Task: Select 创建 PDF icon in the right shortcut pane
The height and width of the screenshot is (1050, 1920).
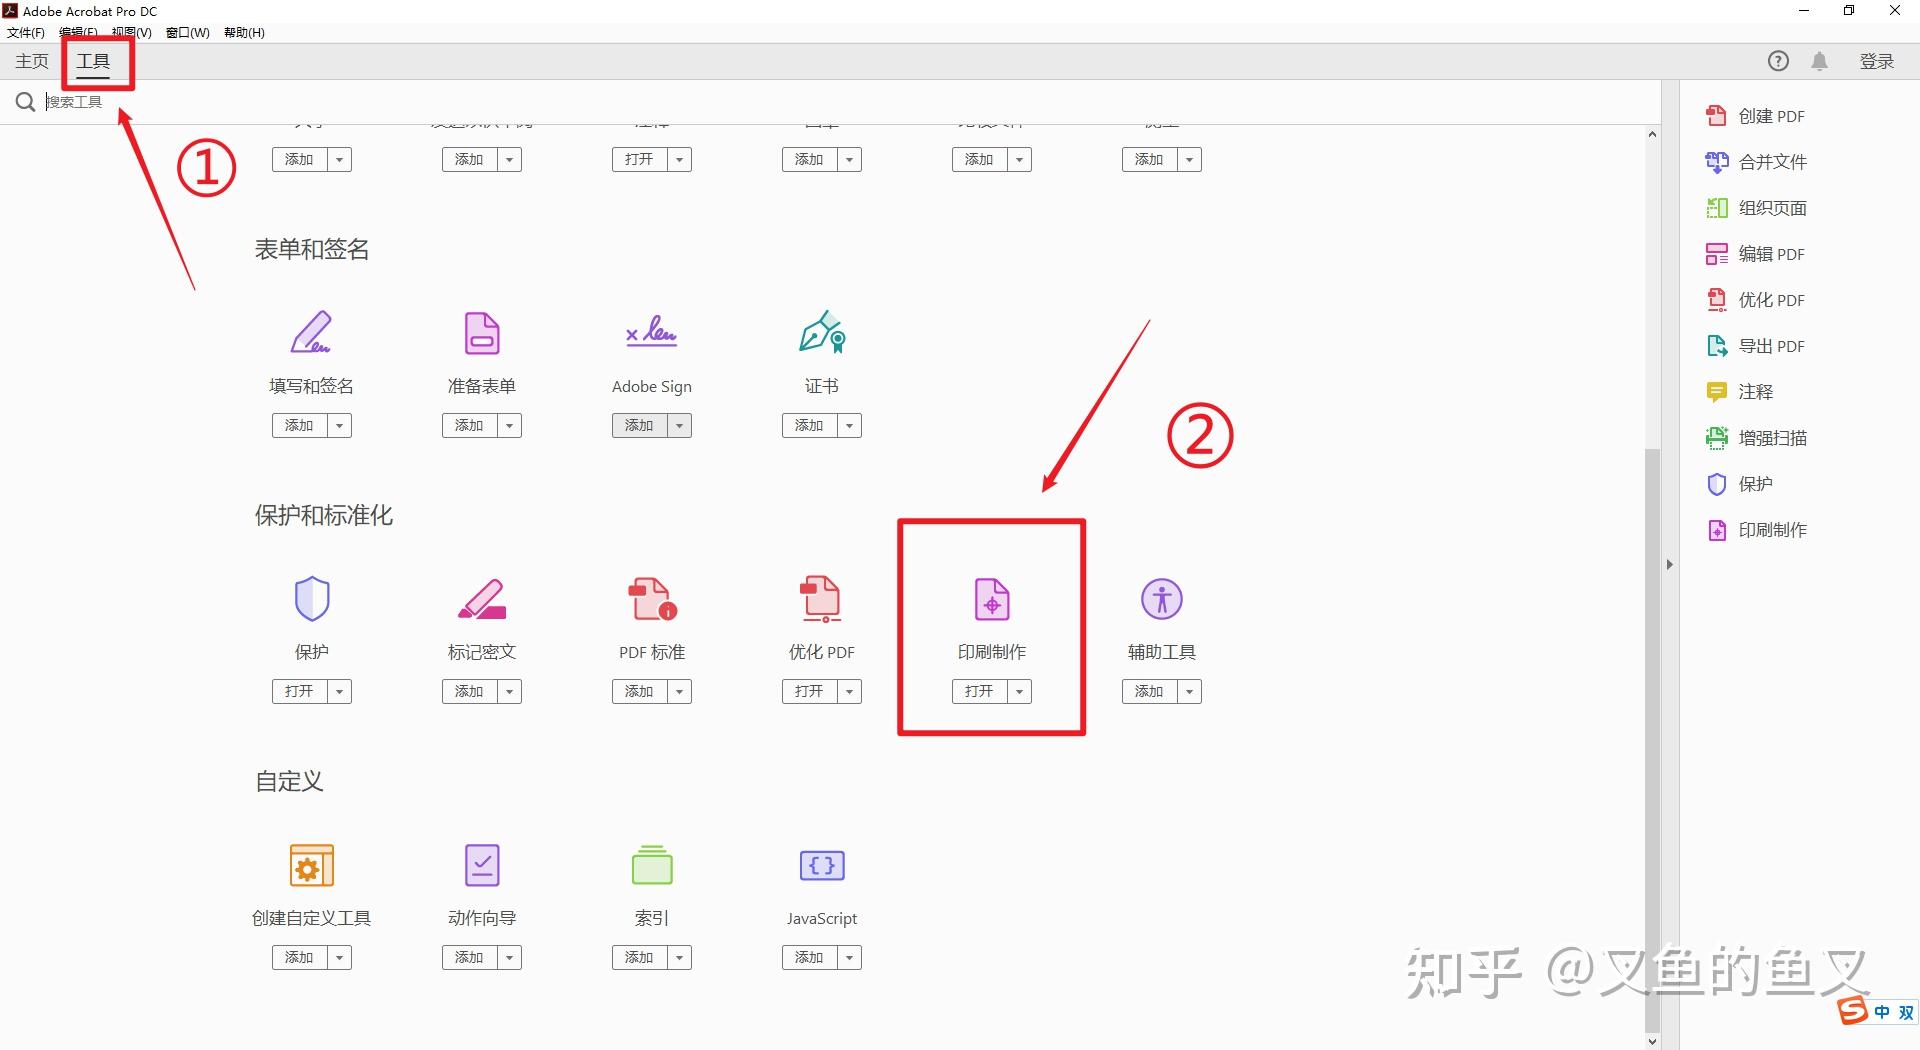Action: point(1716,116)
